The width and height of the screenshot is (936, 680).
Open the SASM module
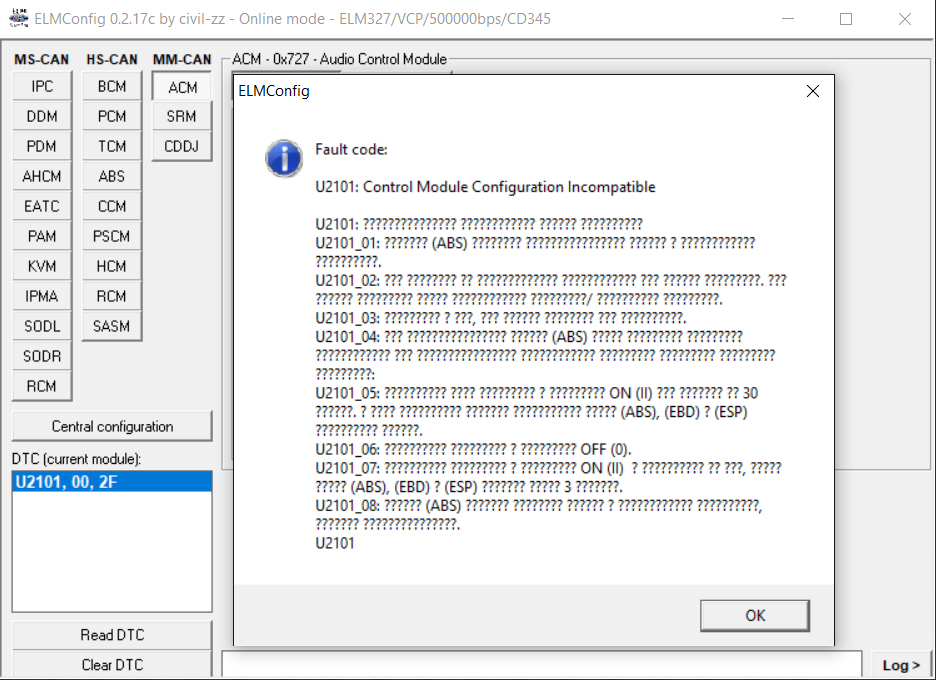tap(112, 326)
